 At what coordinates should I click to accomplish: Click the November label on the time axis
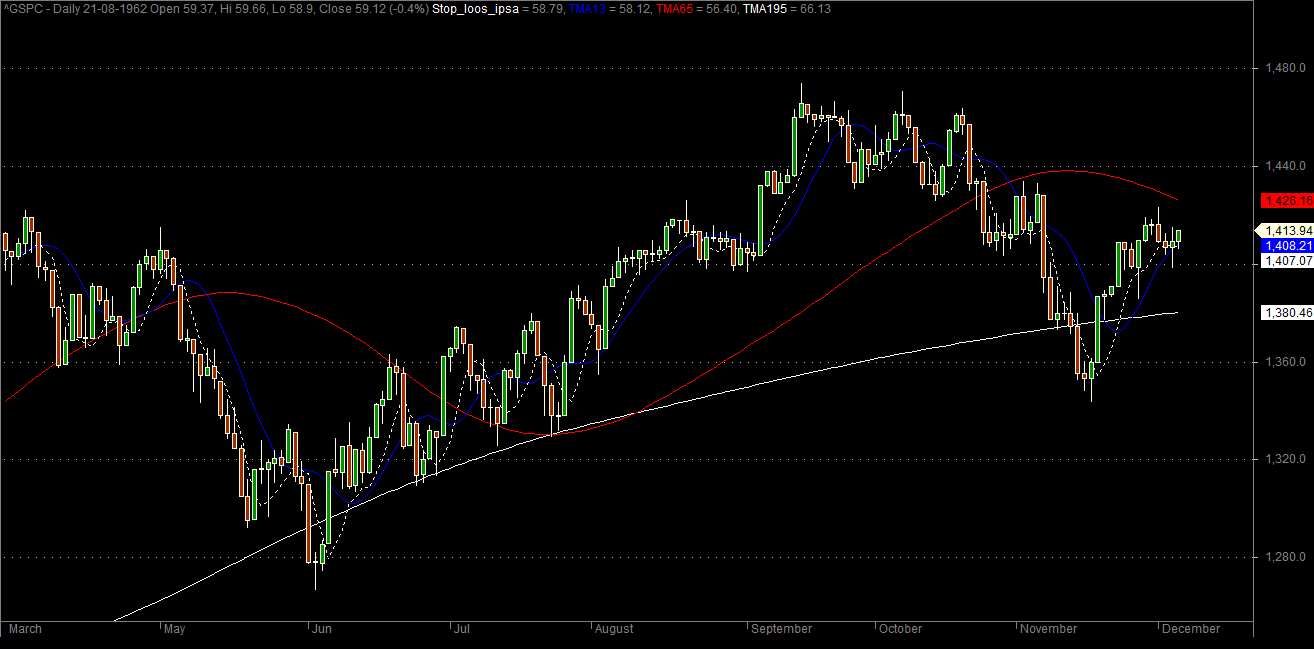[x=1049, y=629]
